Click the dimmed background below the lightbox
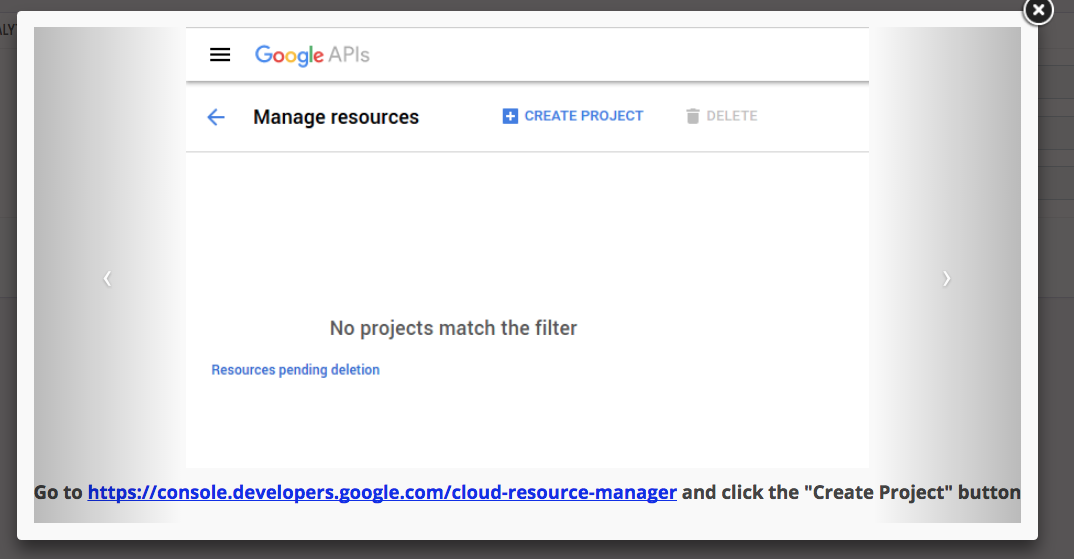Image resolution: width=1074 pixels, height=559 pixels. click(x=537, y=550)
